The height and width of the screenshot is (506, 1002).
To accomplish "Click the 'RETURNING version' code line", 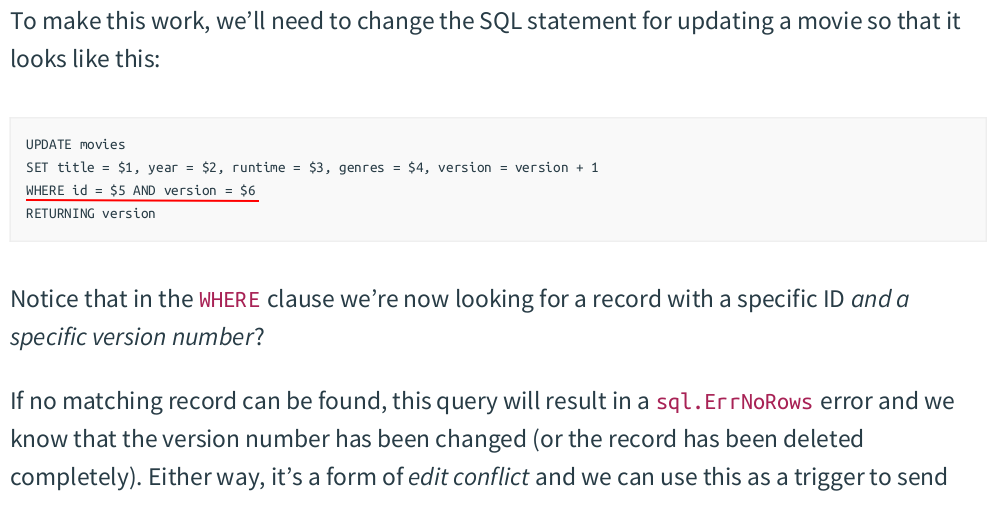I will (91, 213).
